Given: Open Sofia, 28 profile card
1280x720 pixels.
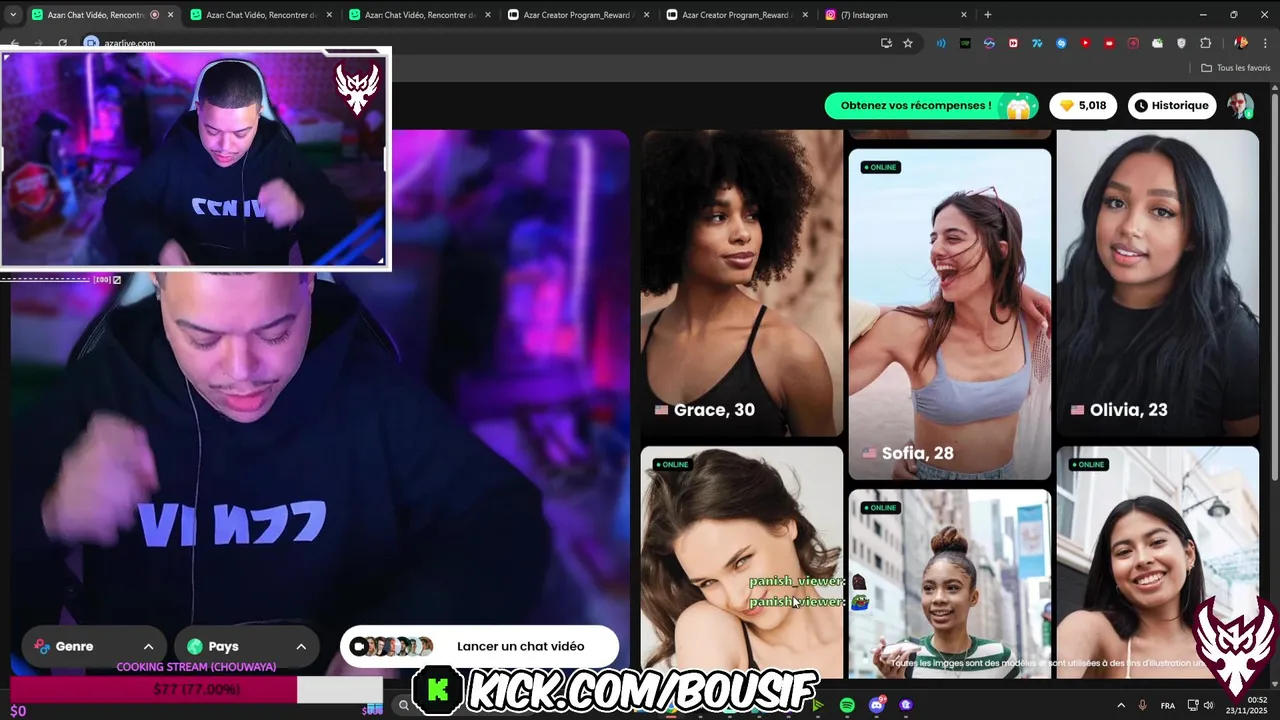Looking at the screenshot, I should click(x=950, y=314).
